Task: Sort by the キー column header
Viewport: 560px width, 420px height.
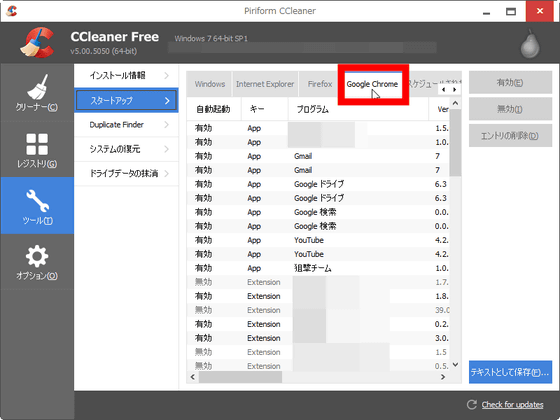Action: 265,109
